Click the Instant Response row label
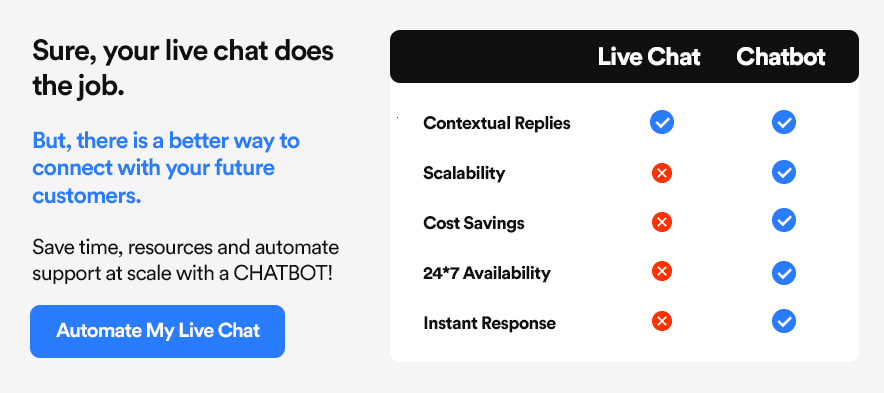Screen dimensions: 884x393 (489, 323)
